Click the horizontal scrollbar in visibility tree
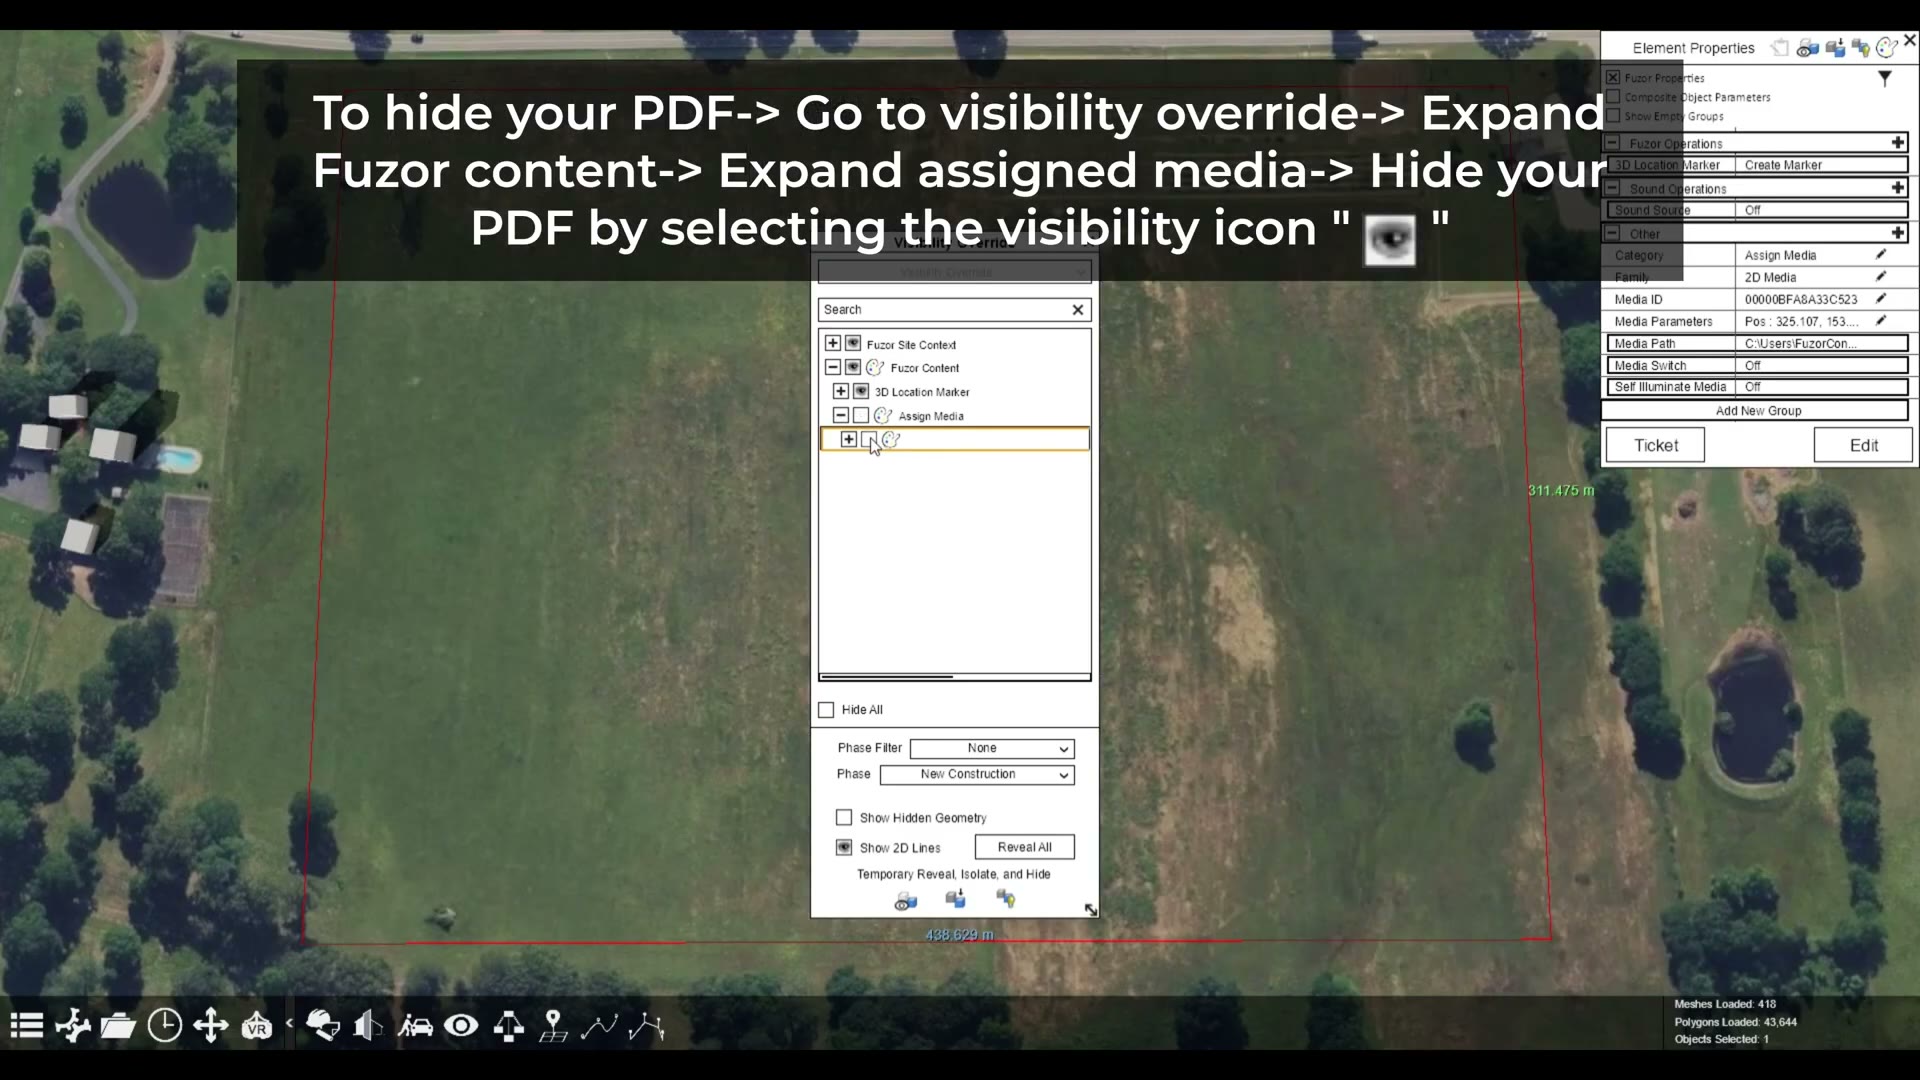The image size is (1920, 1080). pyautogui.click(x=886, y=677)
